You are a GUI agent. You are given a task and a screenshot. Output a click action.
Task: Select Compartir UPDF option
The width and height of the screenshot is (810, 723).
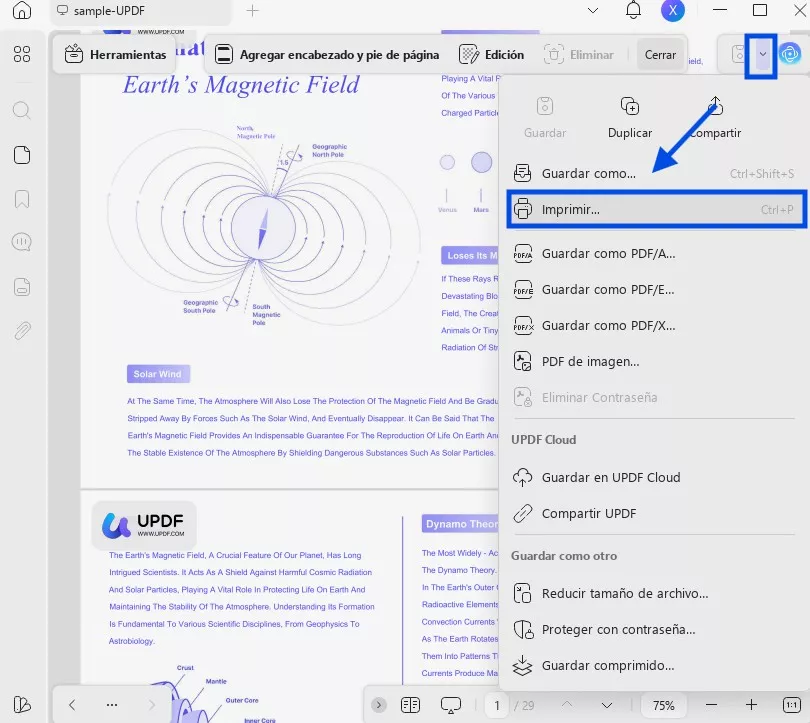click(654, 513)
